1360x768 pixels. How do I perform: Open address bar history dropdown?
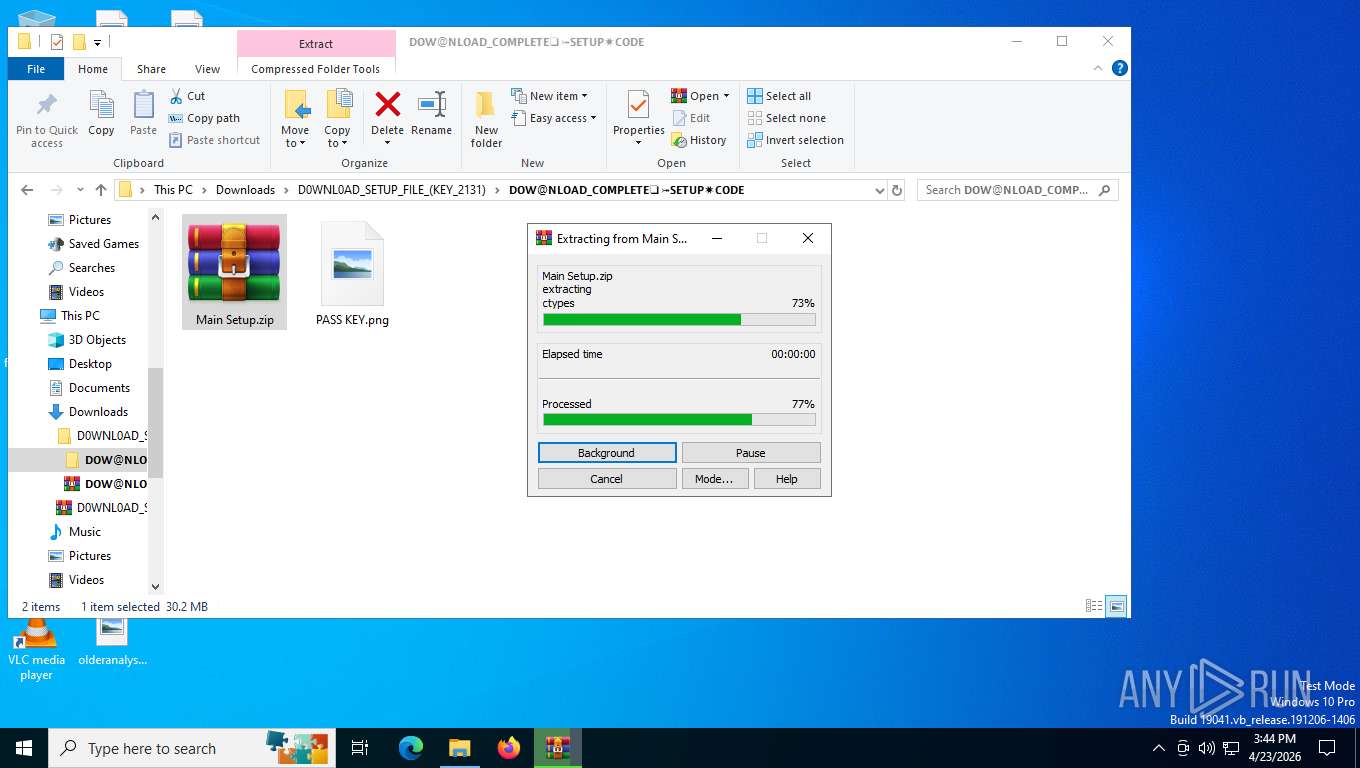(x=879, y=190)
